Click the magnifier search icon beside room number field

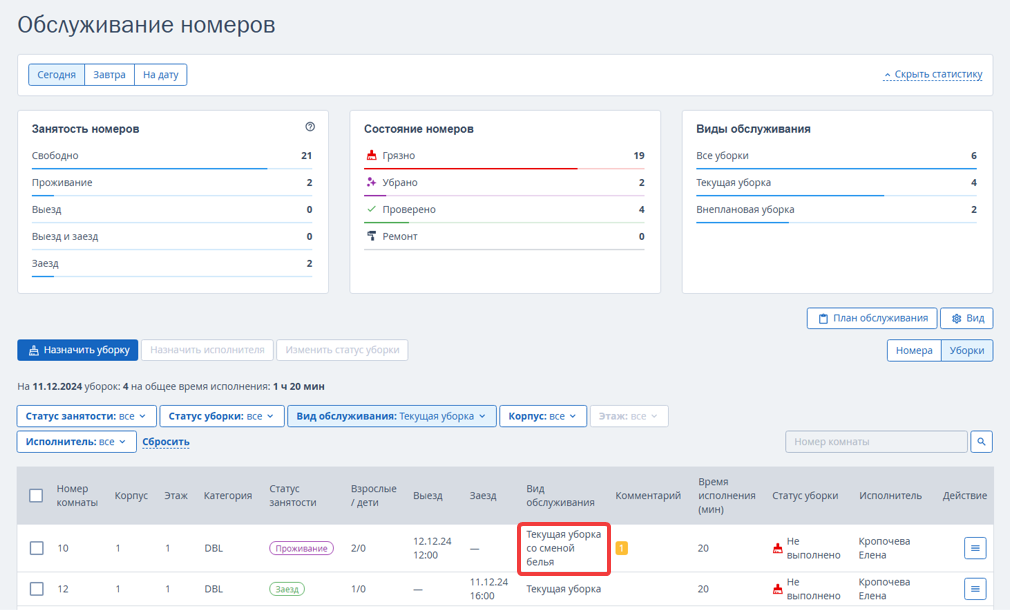pyautogui.click(x=981, y=442)
